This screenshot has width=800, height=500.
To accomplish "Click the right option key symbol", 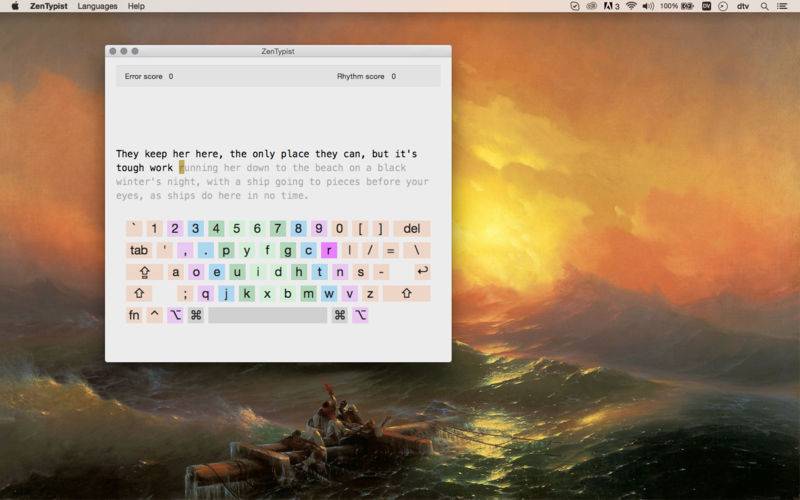I will [x=360, y=315].
